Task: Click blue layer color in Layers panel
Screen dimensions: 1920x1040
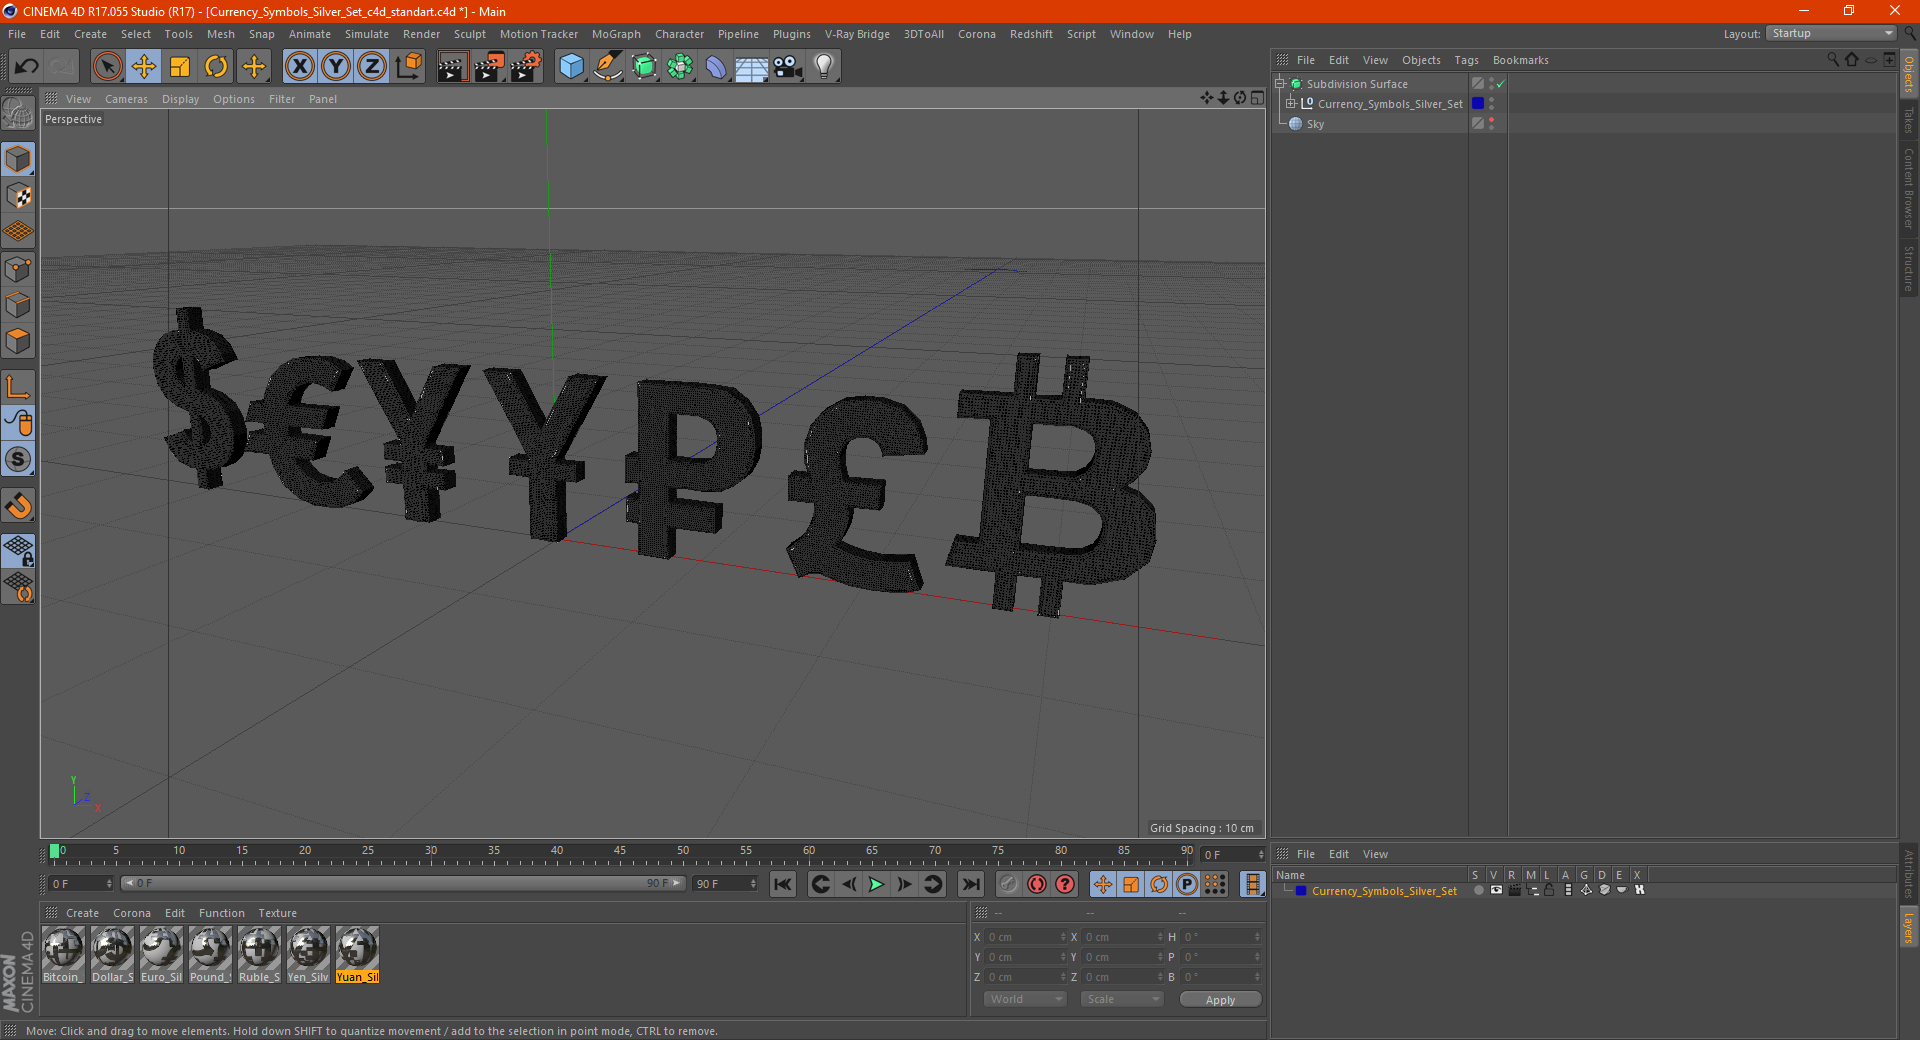Action: [x=1301, y=890]
